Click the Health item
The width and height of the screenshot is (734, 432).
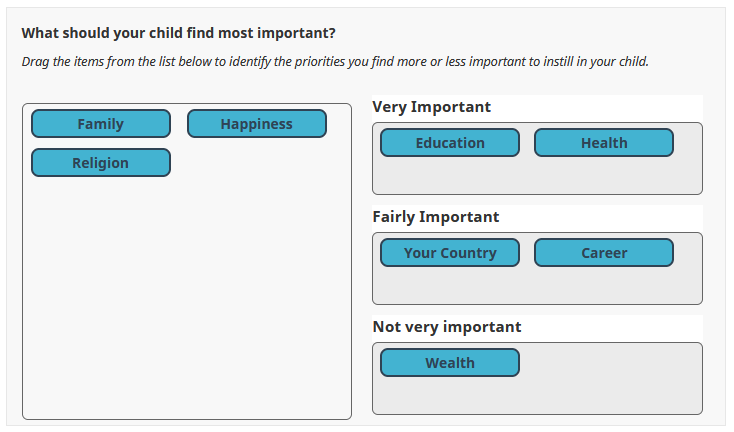tap(604, 143)
